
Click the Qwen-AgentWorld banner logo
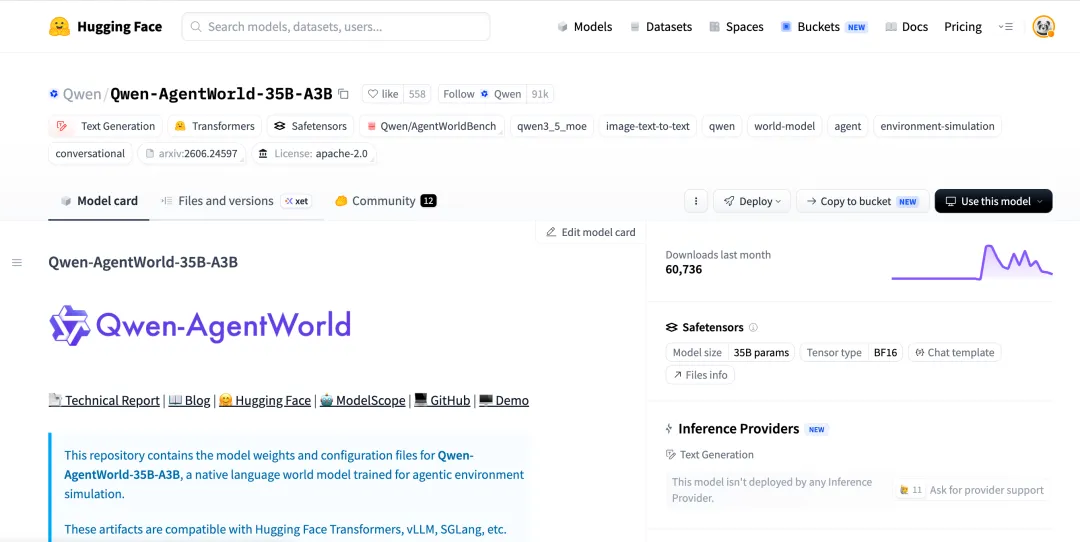pos(200,325)
